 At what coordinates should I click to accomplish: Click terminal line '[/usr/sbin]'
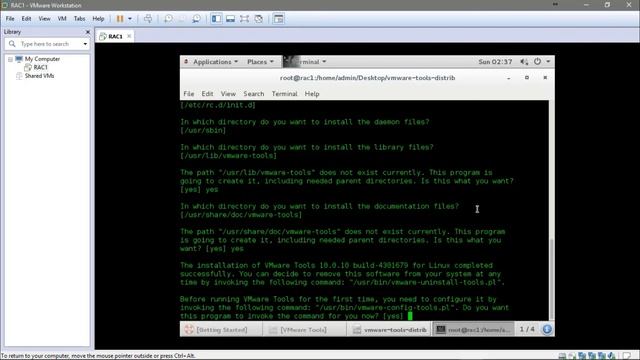coord(203,131)
